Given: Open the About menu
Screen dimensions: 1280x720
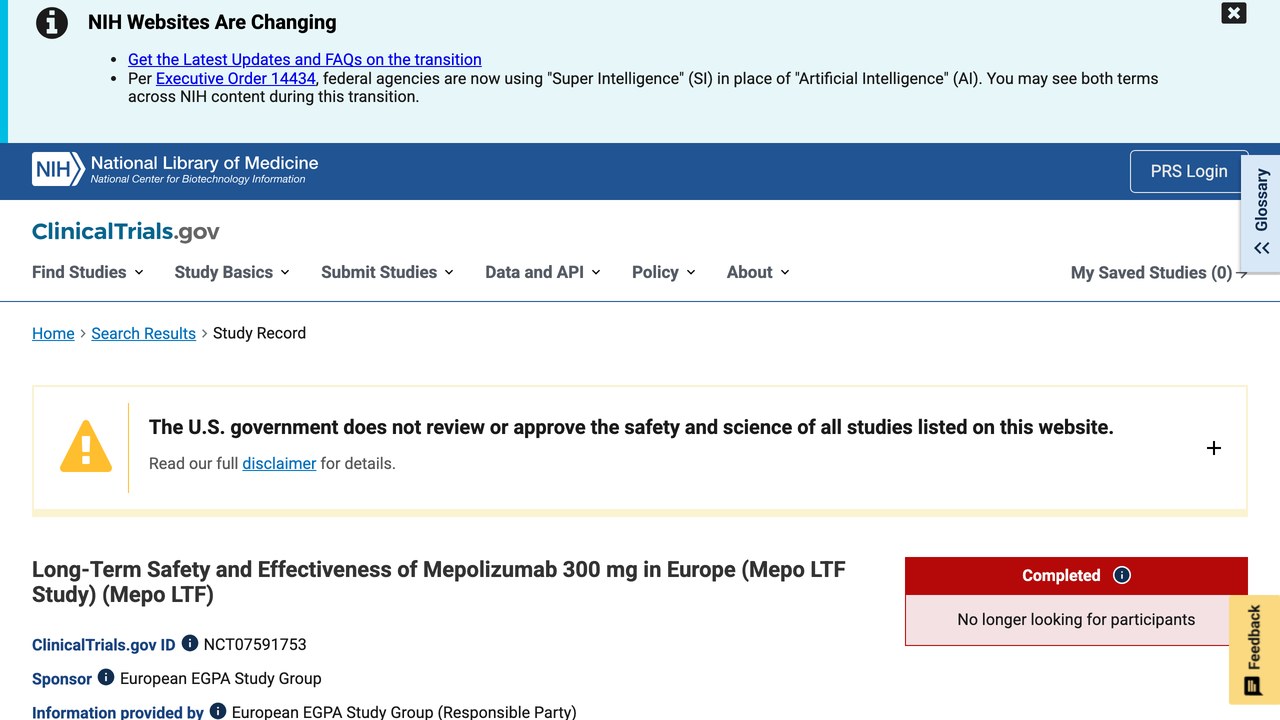Looking at the screenshot, I should 758,272.
